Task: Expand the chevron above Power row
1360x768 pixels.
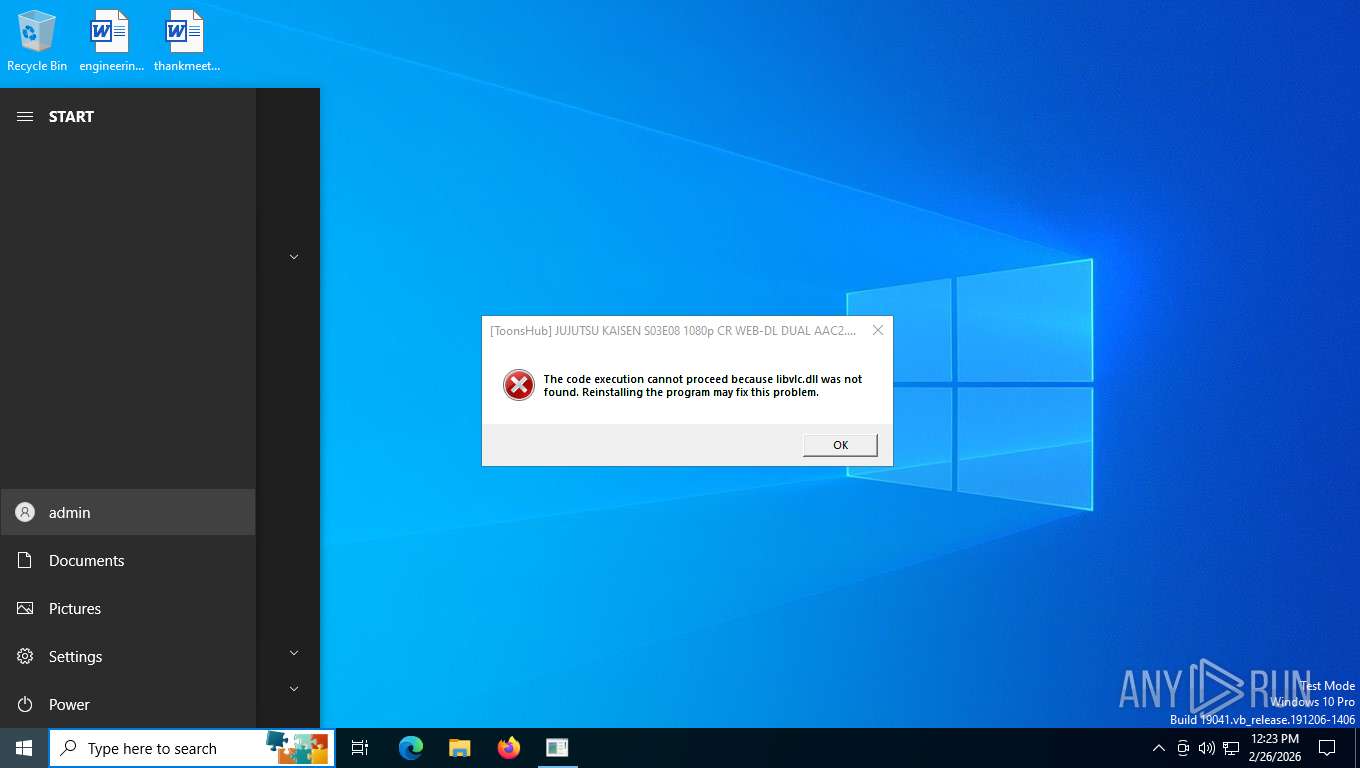Action: click(294, 689)
